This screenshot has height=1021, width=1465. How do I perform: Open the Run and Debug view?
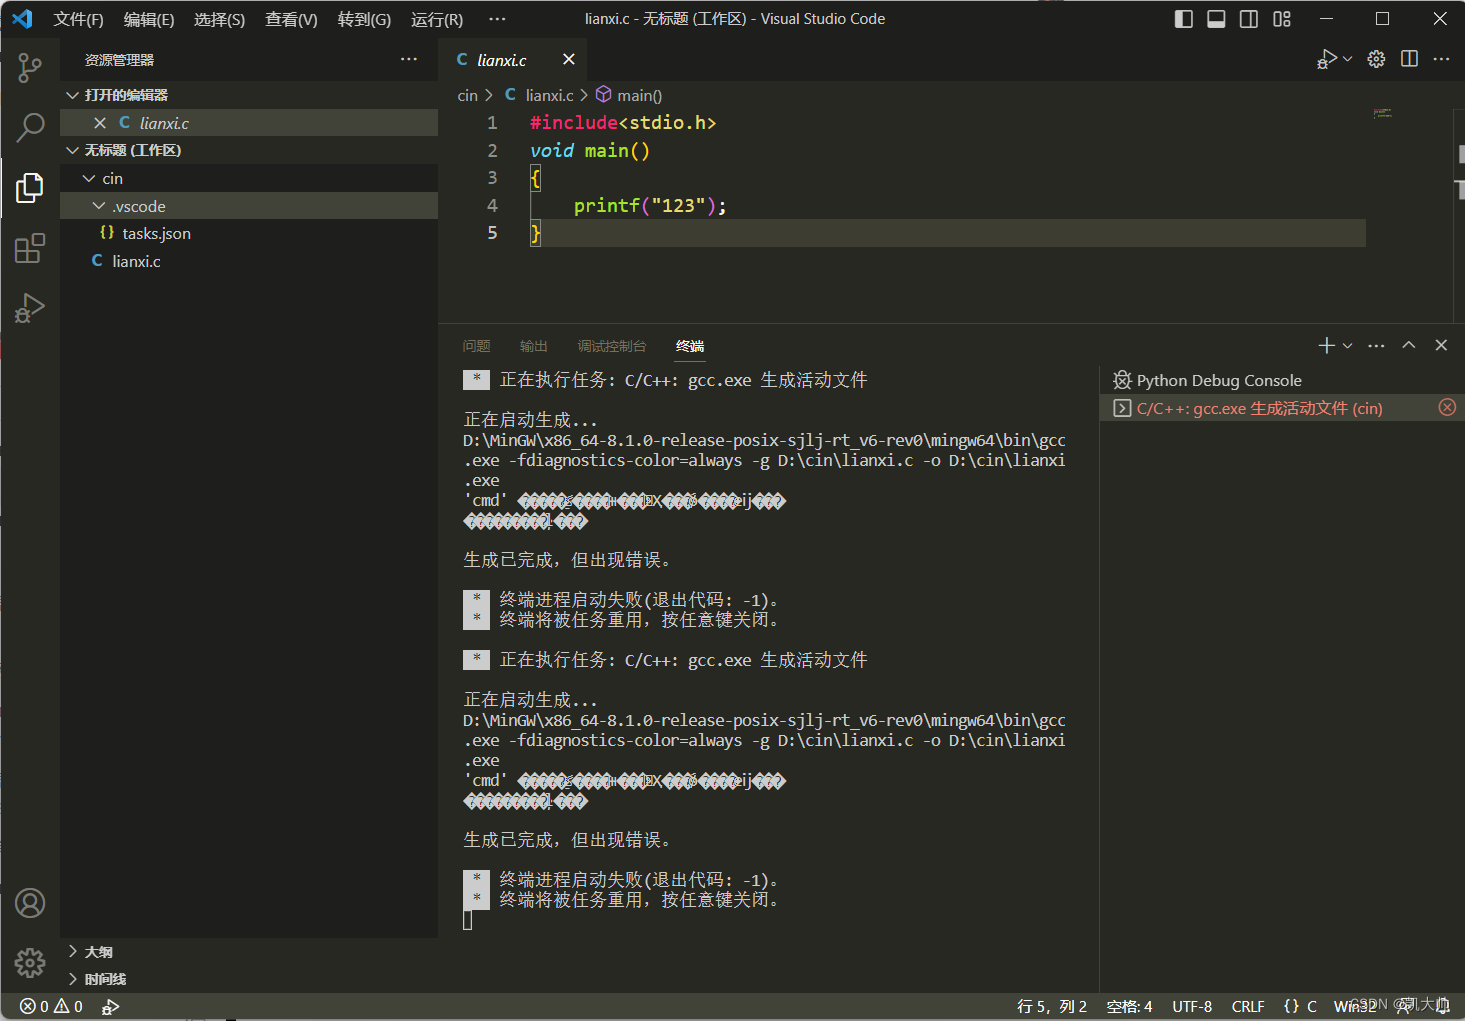(30, 308)
